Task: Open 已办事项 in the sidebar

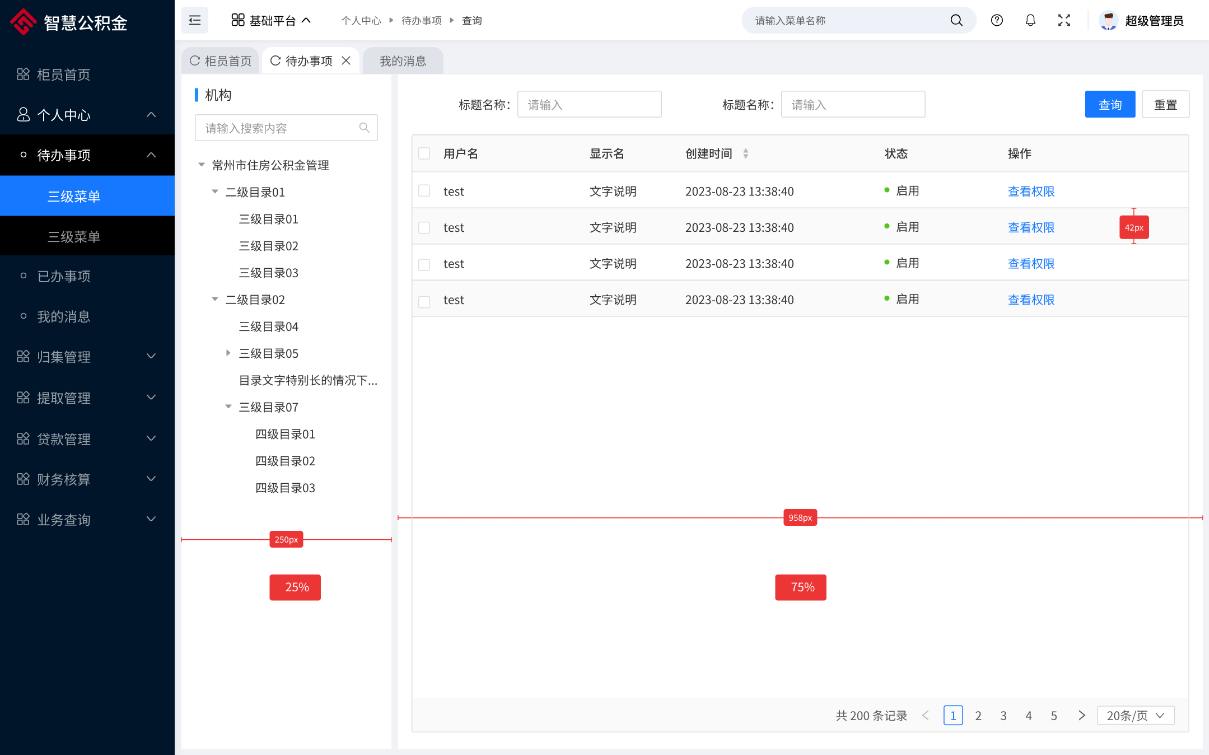Action: pos(64,276)
